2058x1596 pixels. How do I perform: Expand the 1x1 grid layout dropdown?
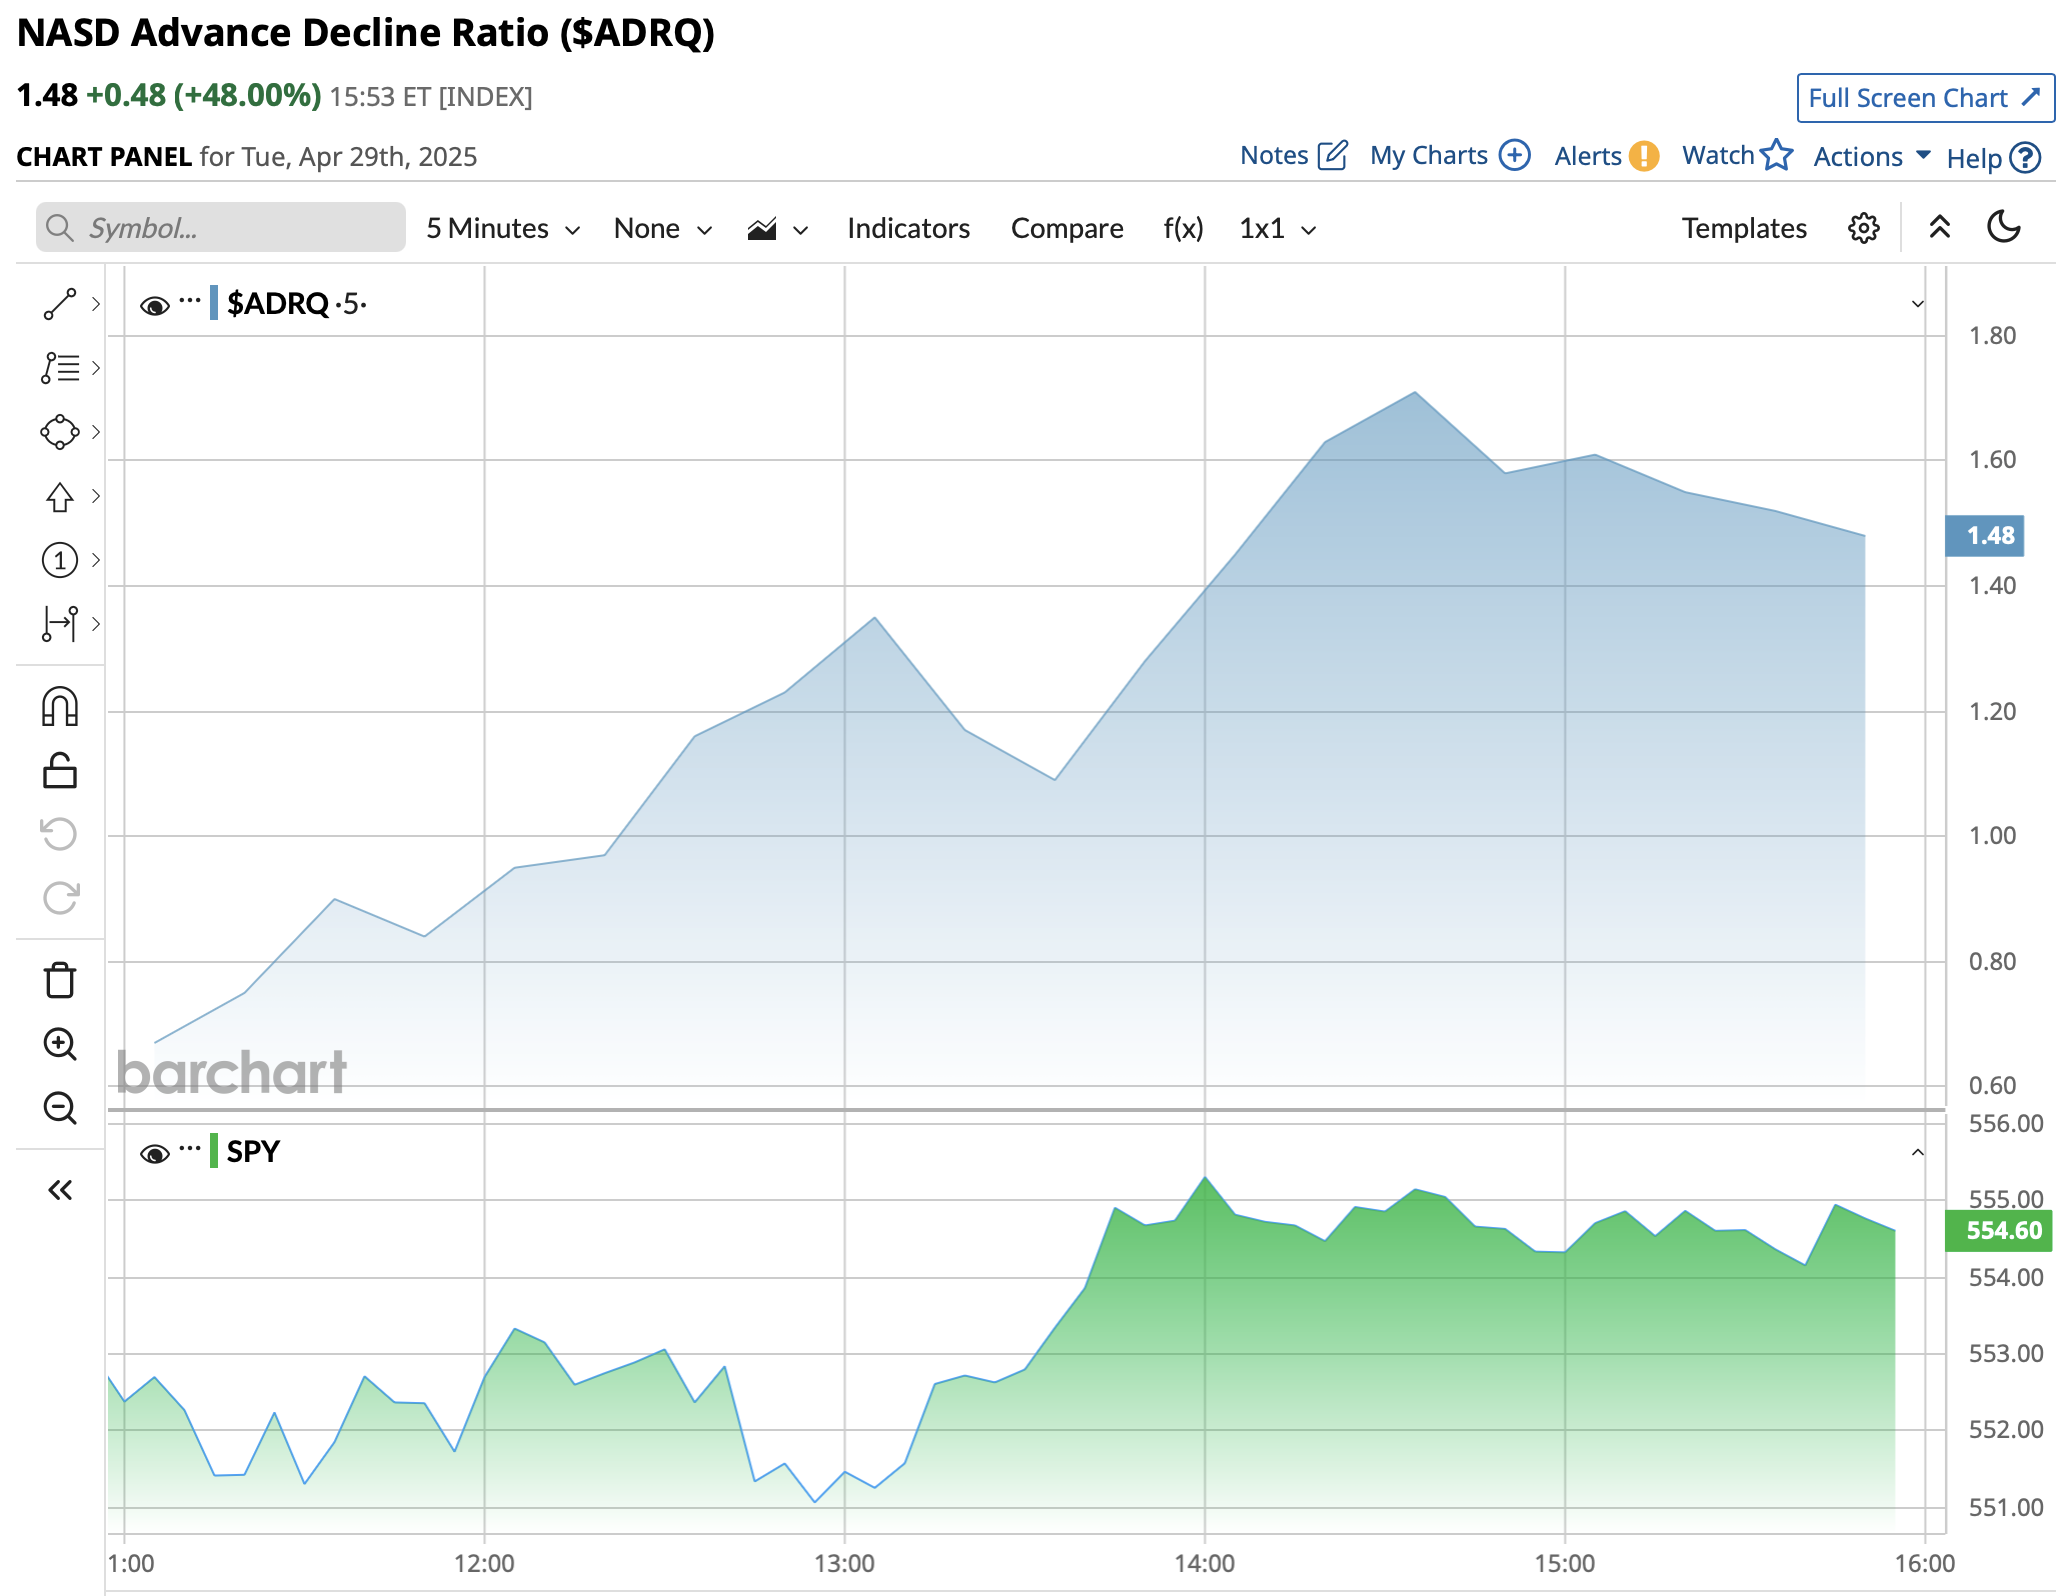coord(1277,228)
